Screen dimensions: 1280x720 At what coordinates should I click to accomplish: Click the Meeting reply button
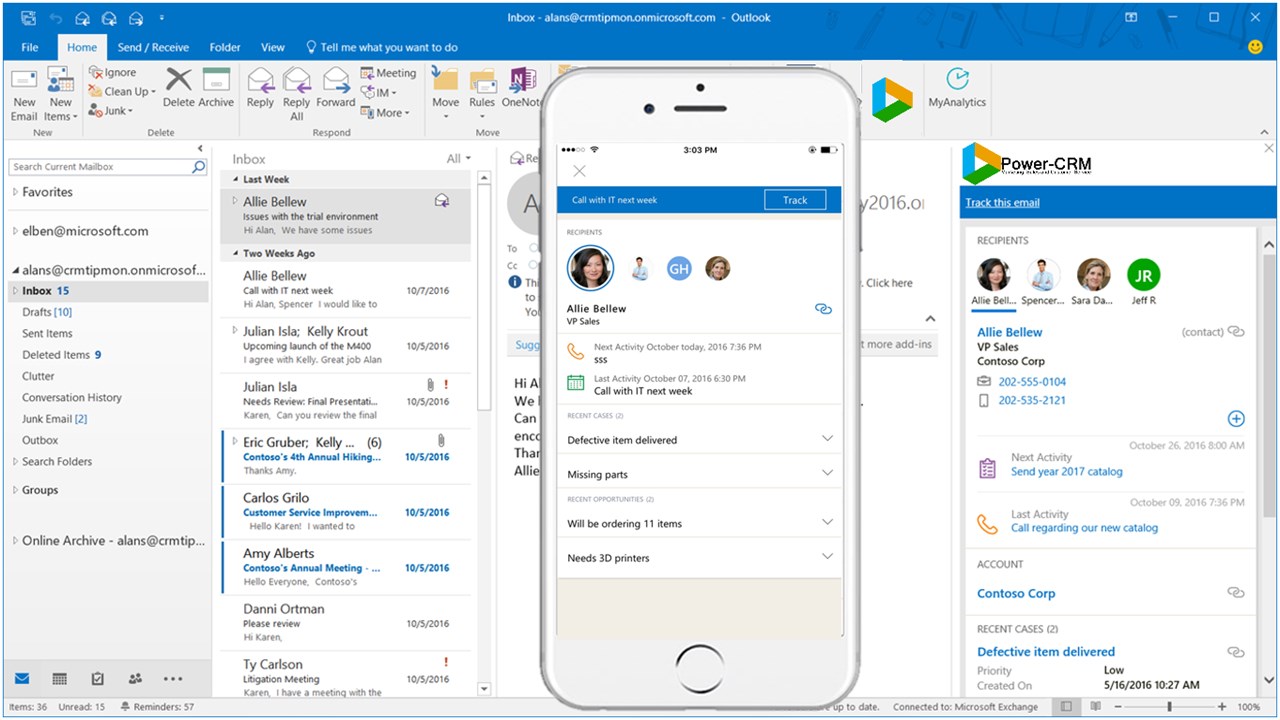click(388, 73)
